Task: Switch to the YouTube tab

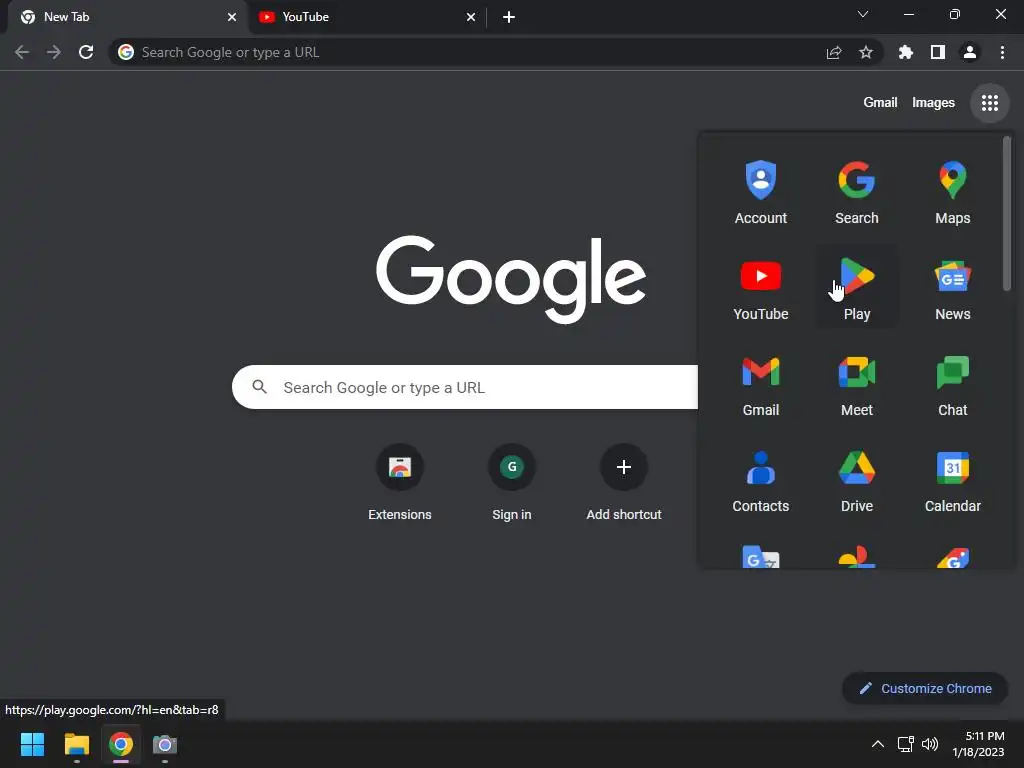Action: pyautogui.click(x=366, y=17)
